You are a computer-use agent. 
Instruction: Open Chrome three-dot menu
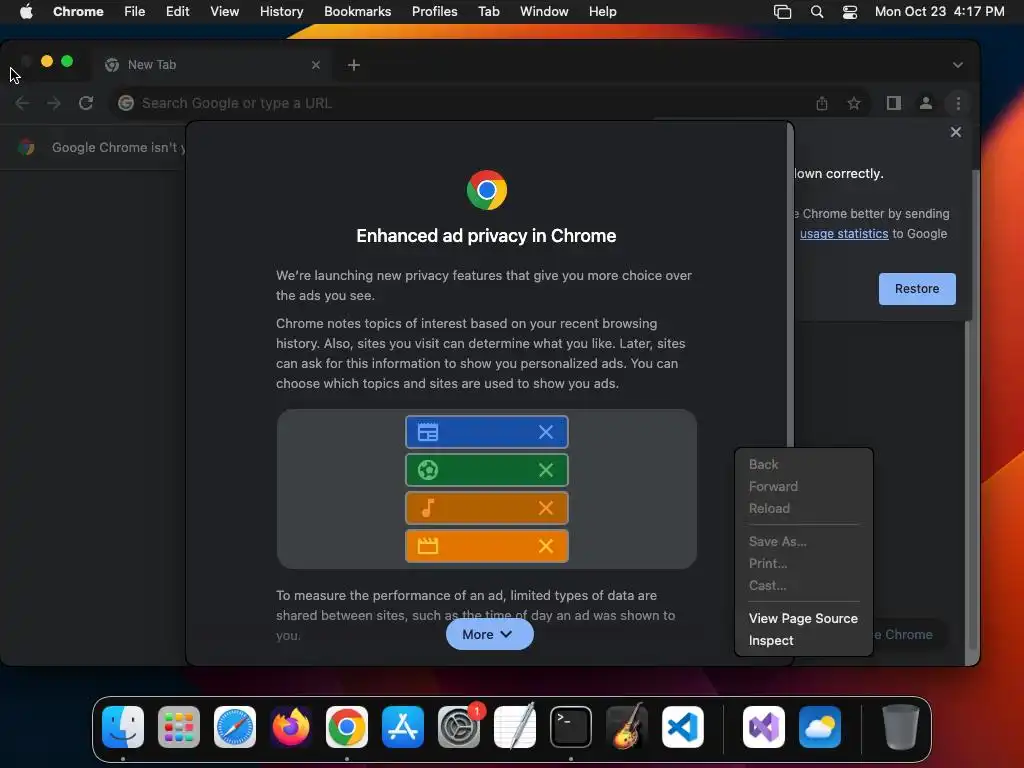click(958, 103)
